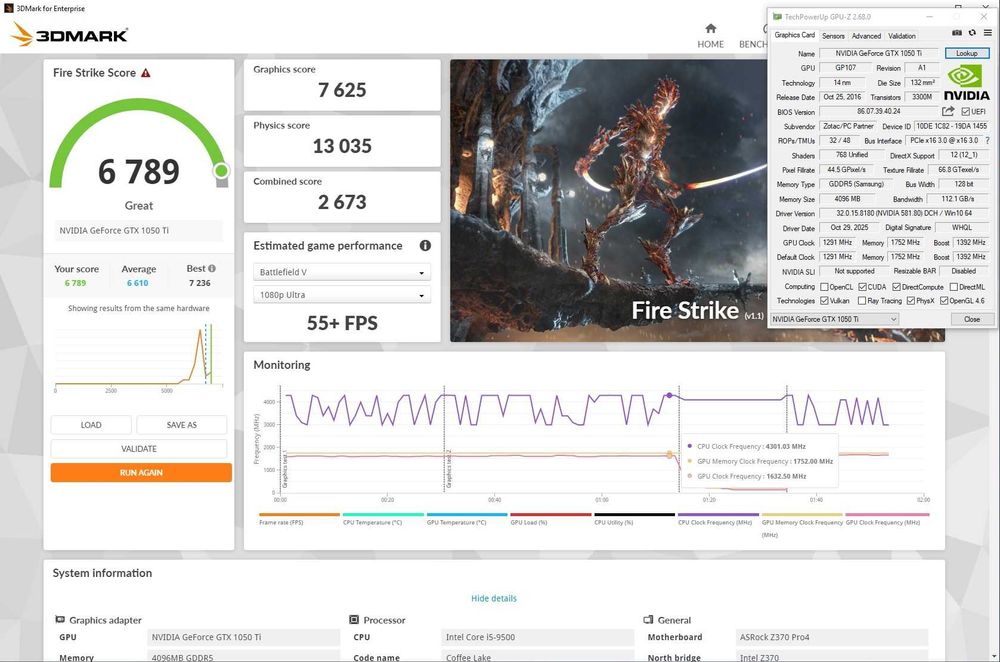
Task: Open the 1080p Ultra preset dropdown
Action: tap(342, 295)
